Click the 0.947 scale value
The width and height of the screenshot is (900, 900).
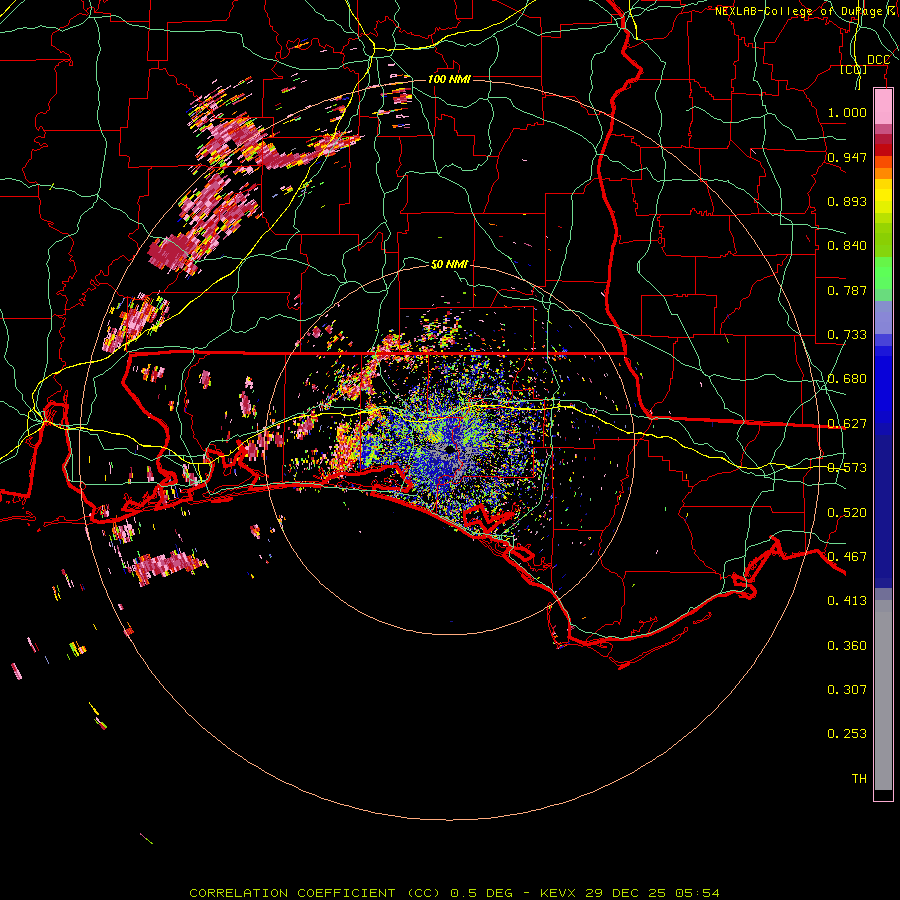click(847, 157)
